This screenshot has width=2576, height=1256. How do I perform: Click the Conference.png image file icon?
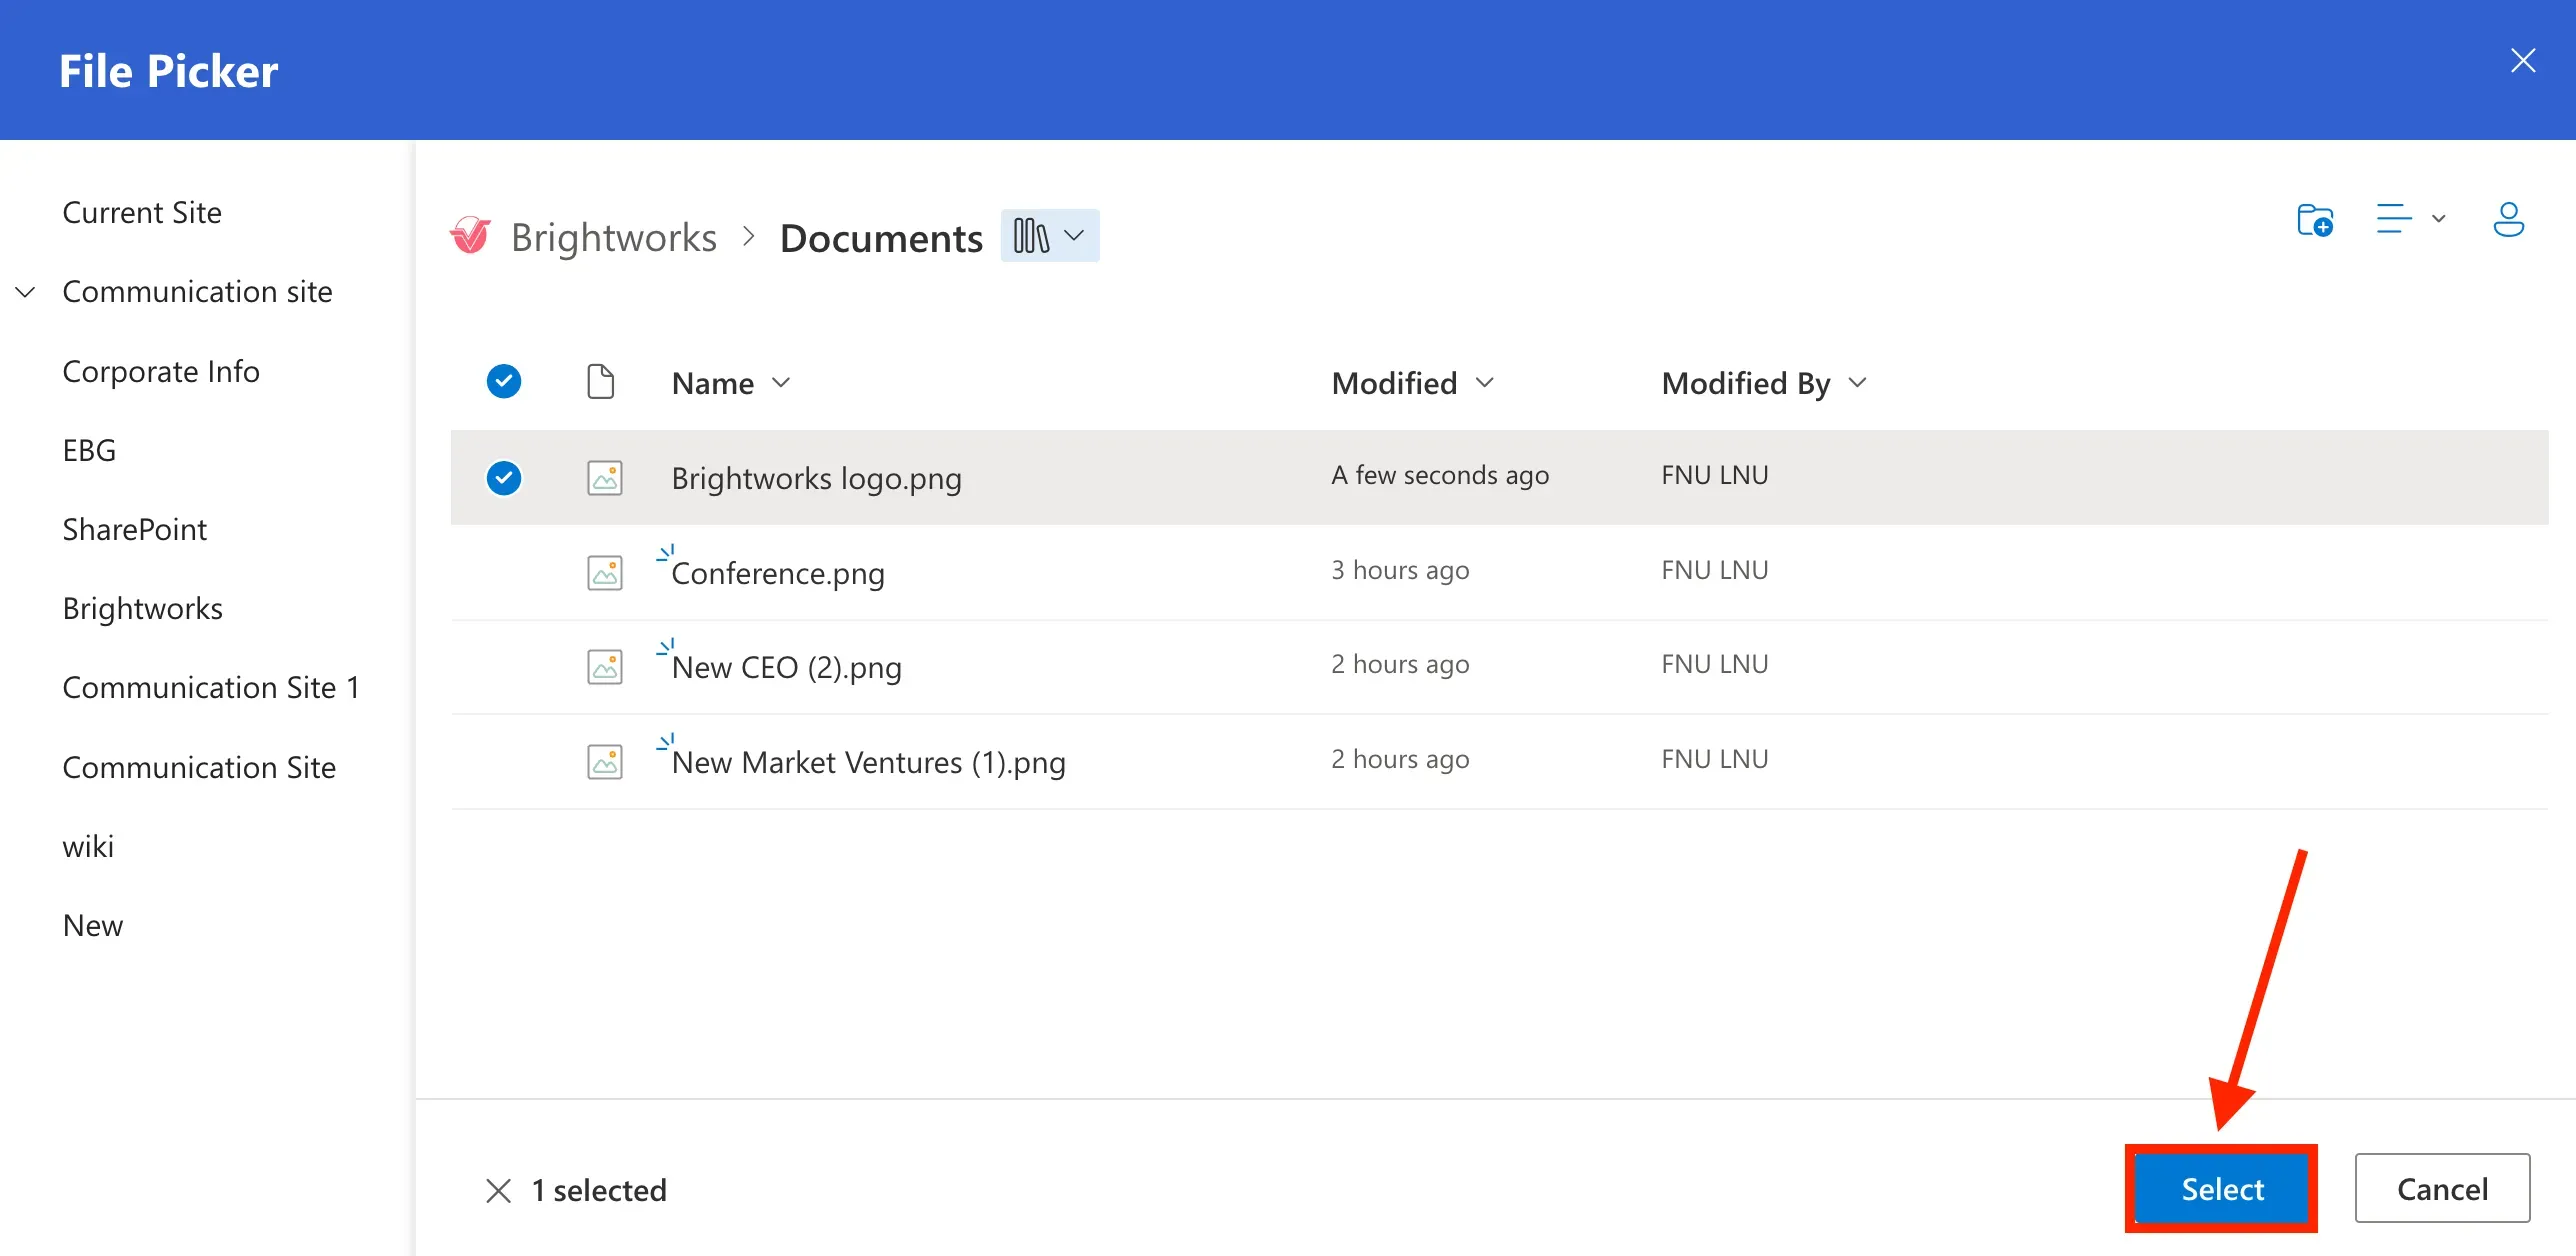pos(604,573)
